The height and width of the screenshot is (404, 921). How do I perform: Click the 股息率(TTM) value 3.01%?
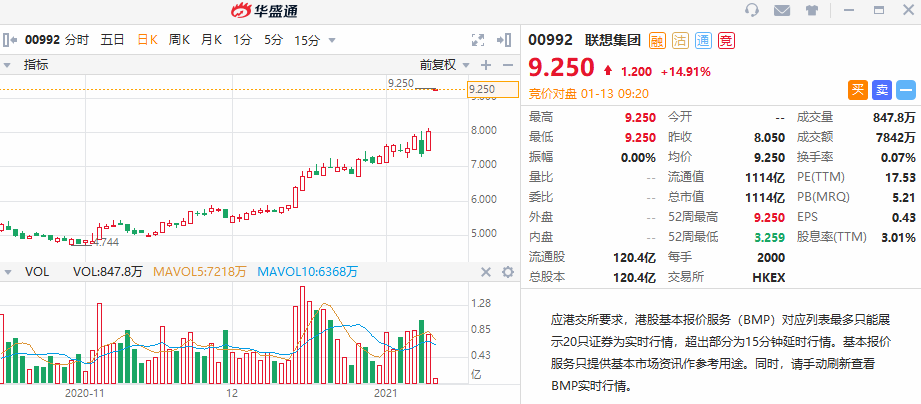899,237
